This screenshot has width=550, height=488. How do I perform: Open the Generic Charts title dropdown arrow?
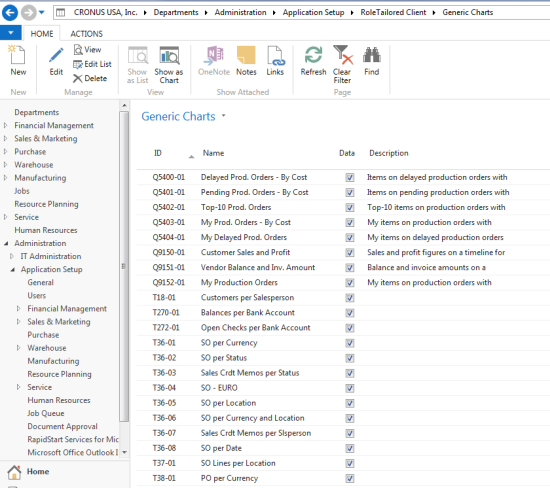[x=224, y=115]
